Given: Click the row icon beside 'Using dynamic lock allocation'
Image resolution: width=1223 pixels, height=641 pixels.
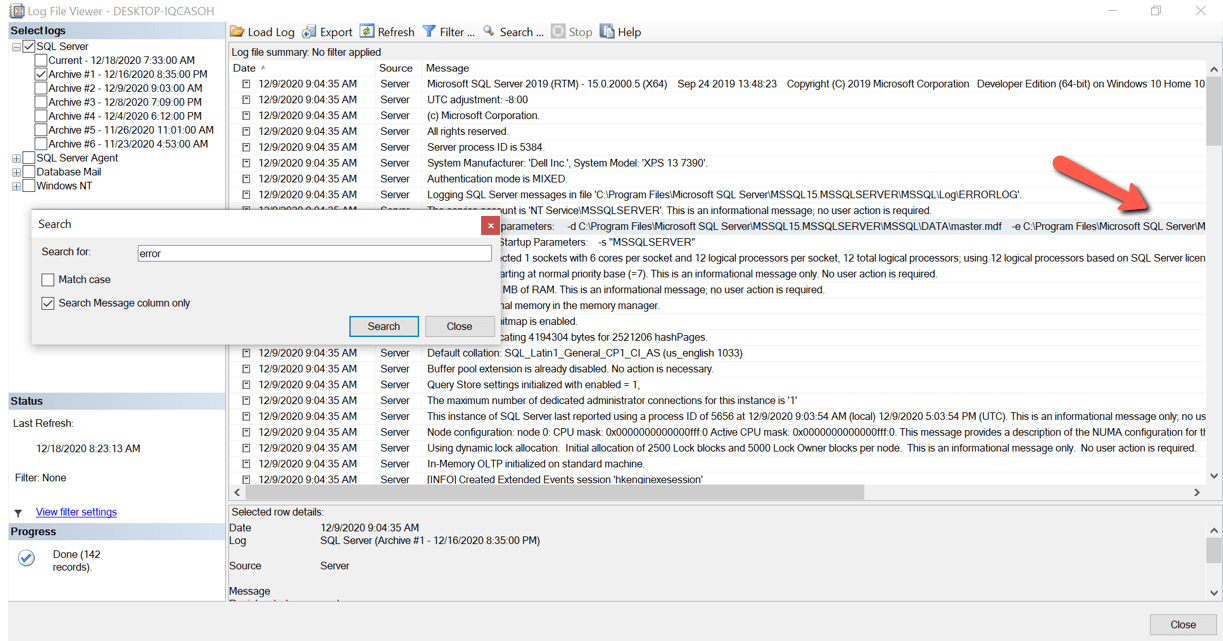Looking at the screenshot, I should coord(246,448).
